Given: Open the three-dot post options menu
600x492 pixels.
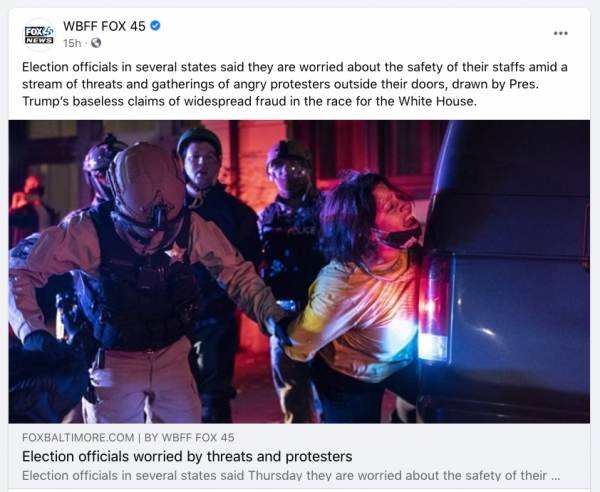Looking at the screenshot, I should pyautogui.click(x=561, y=33).
